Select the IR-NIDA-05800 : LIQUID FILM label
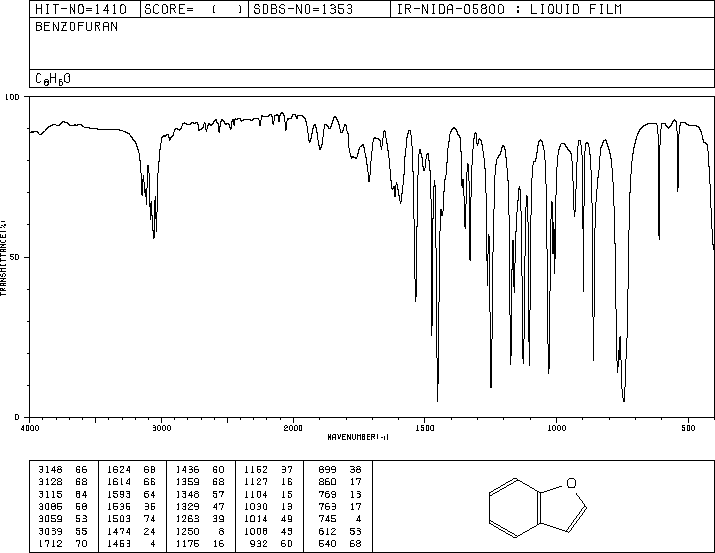Image resolution: width=715 pixels, height=553 pixels. click(509, 9)
